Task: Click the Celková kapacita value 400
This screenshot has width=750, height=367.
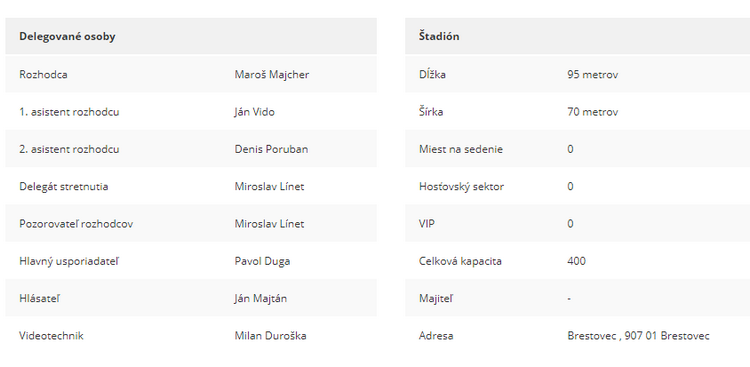Action: pyautogui.click(x=576, y=261)
